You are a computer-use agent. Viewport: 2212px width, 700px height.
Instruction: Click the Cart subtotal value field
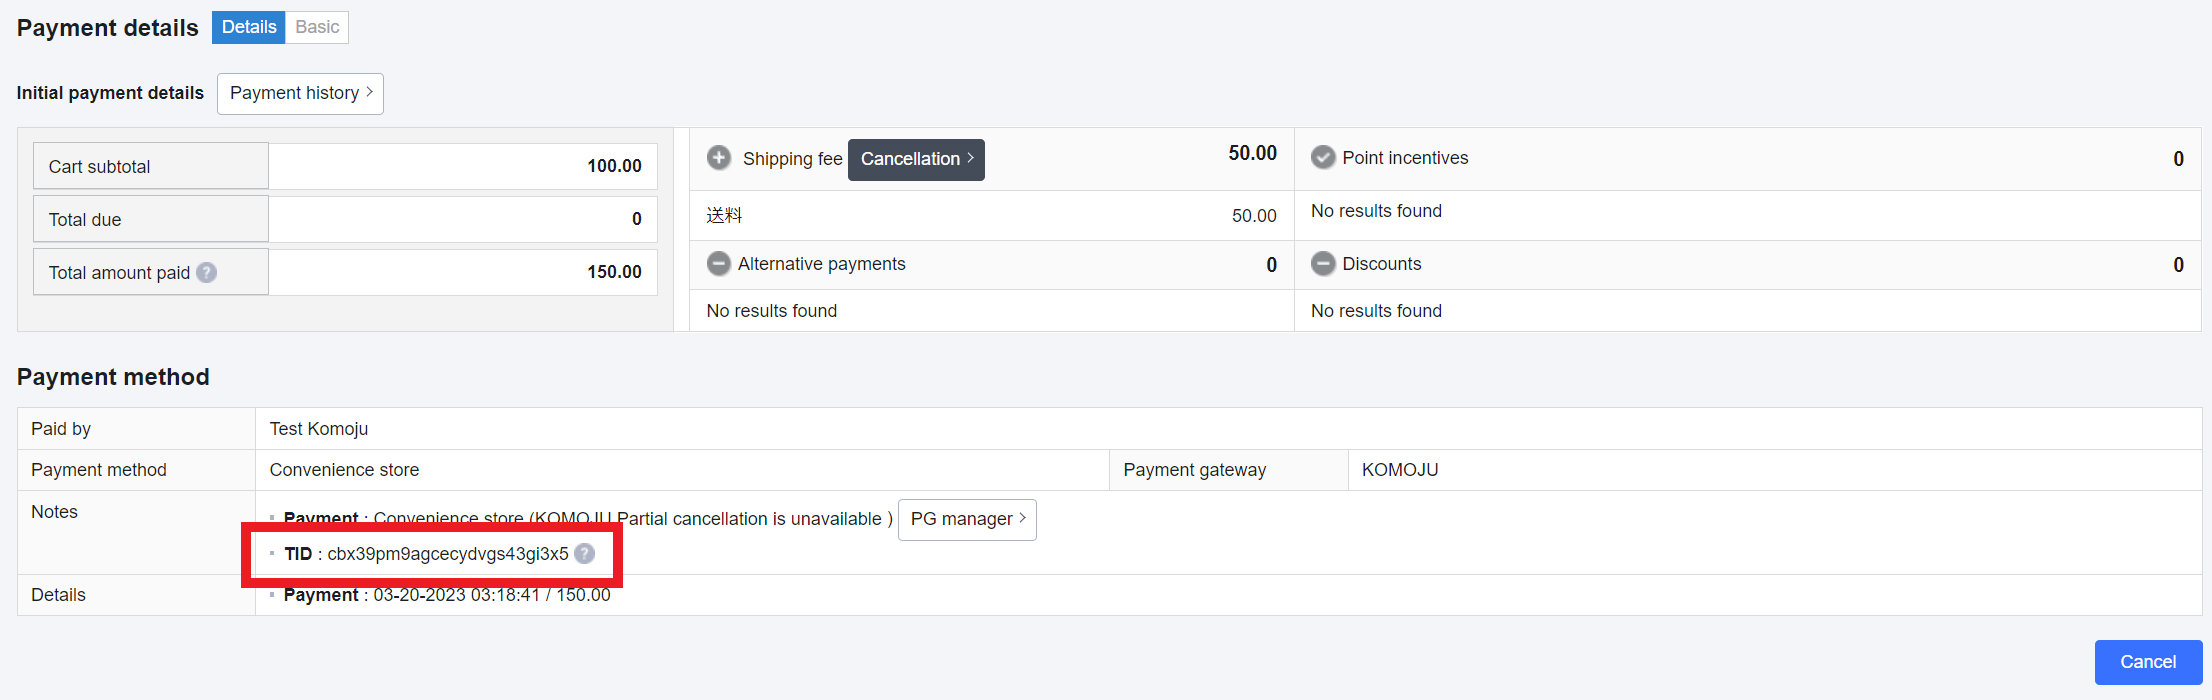(x=463, y=166)
